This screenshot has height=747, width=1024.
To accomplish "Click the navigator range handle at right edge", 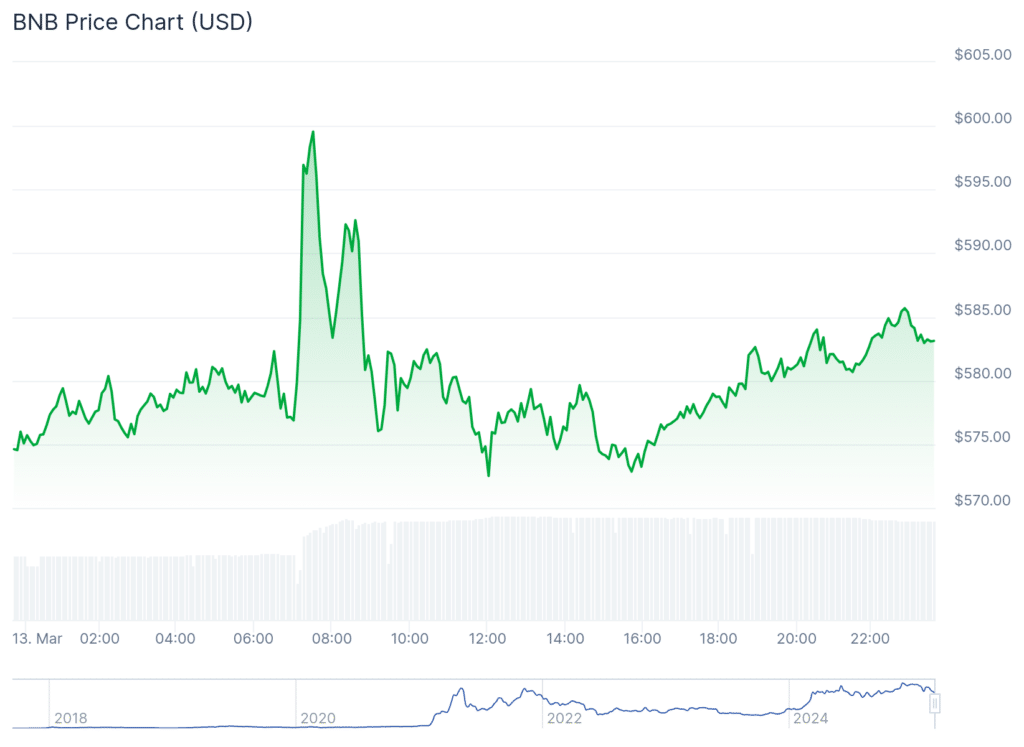I will (935, 704).
